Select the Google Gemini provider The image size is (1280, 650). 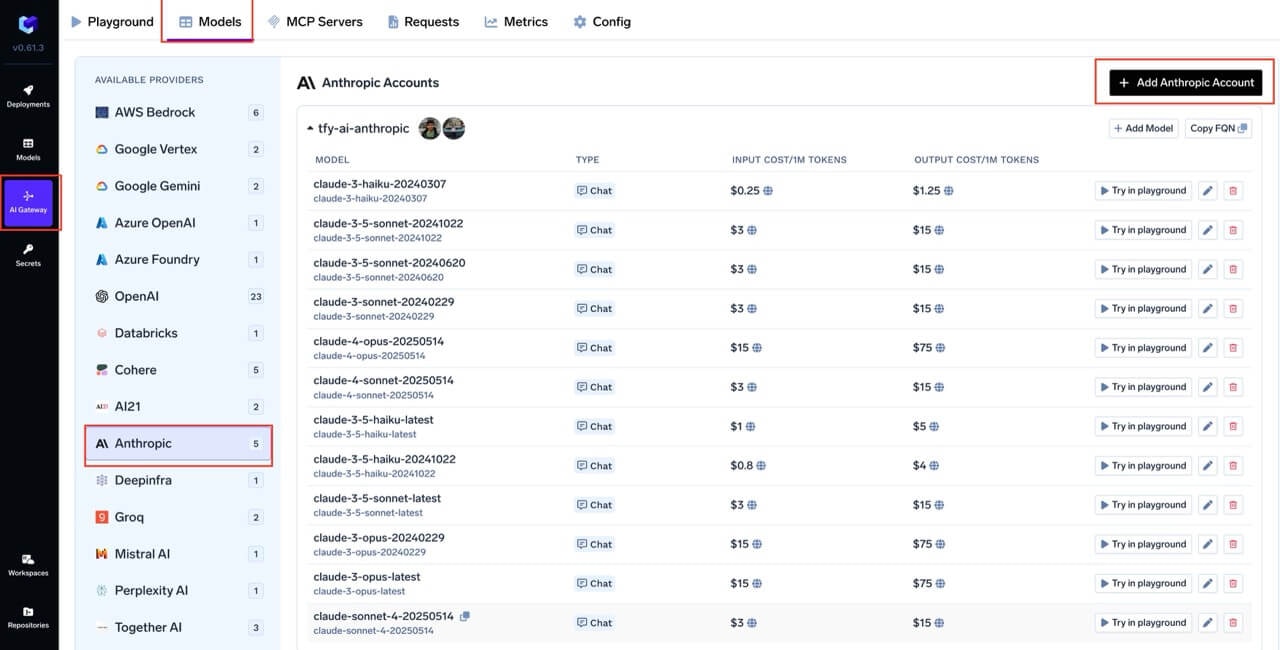[x=179, y=186]
